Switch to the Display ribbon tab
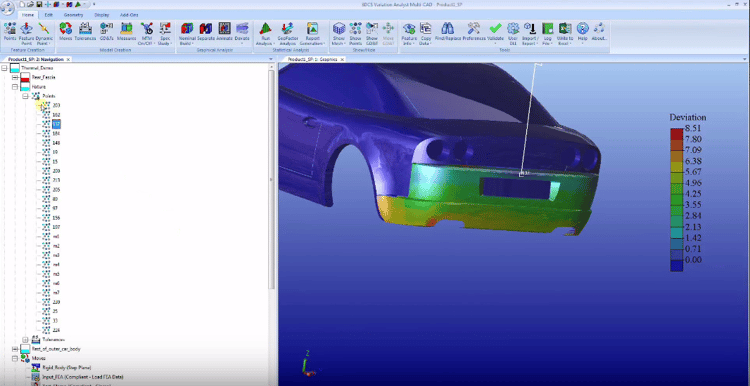The image size is (750, 386). pyautogui.click(x=101, y=15)
